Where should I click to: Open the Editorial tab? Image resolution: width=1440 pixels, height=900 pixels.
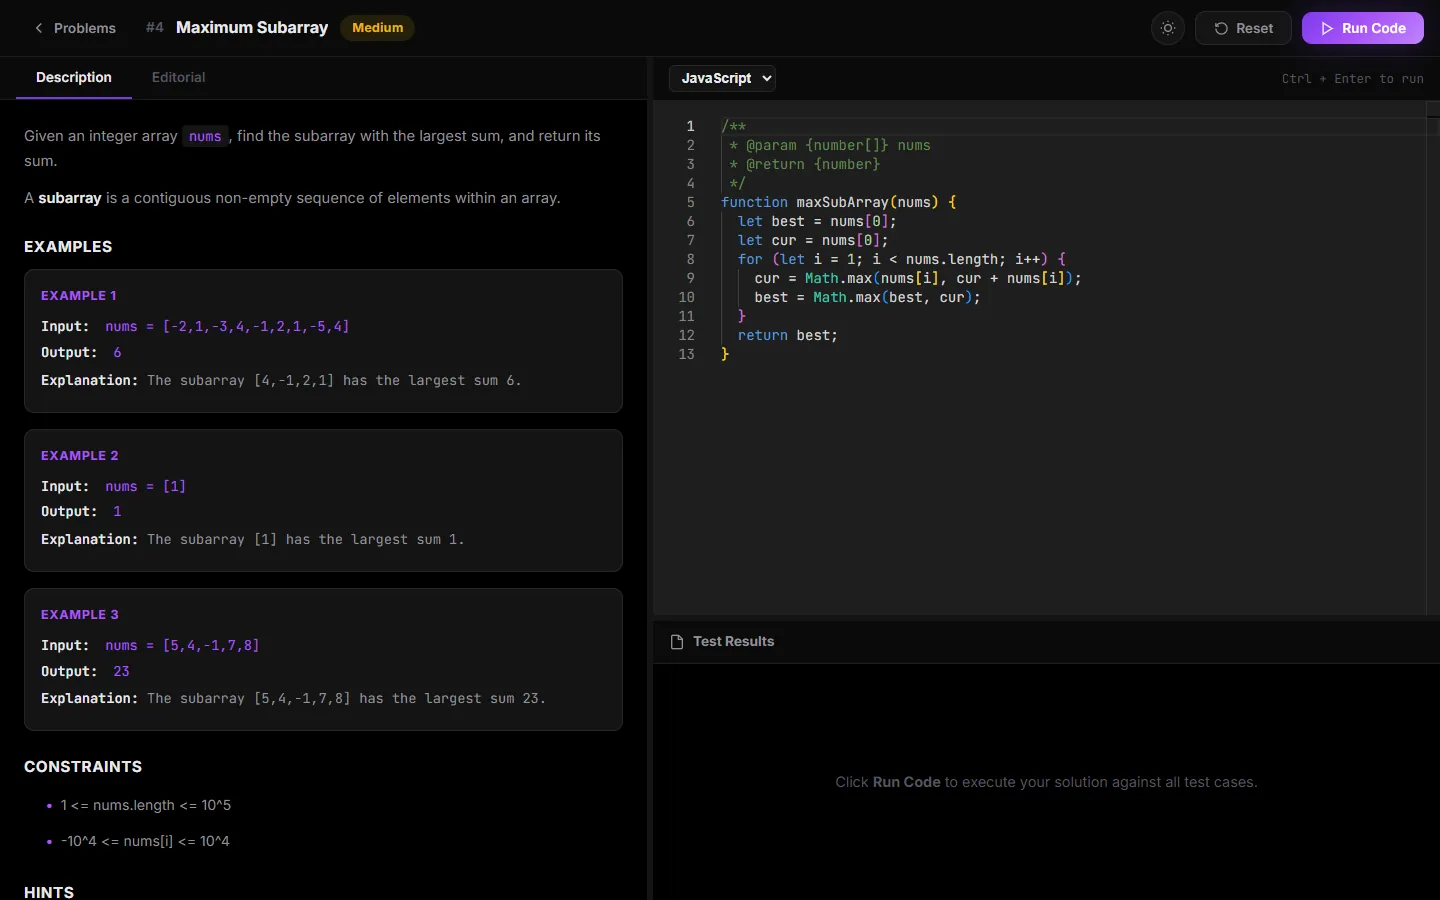[x=178, y=77]
